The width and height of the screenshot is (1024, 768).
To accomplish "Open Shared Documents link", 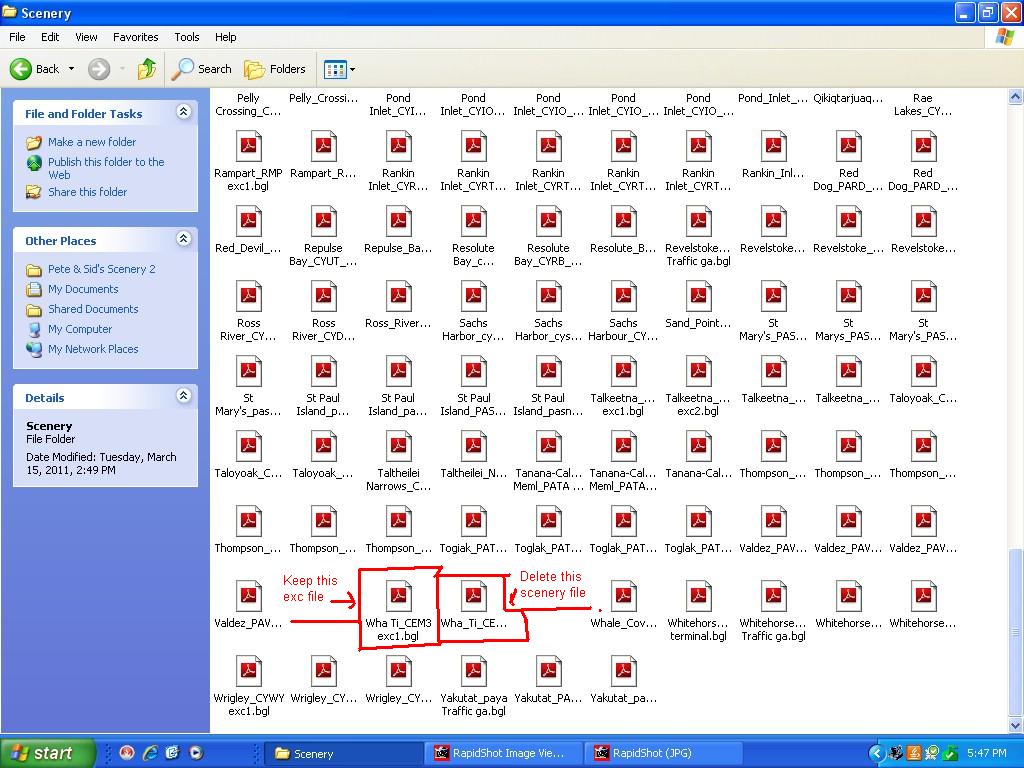I will tap(93, 309).
